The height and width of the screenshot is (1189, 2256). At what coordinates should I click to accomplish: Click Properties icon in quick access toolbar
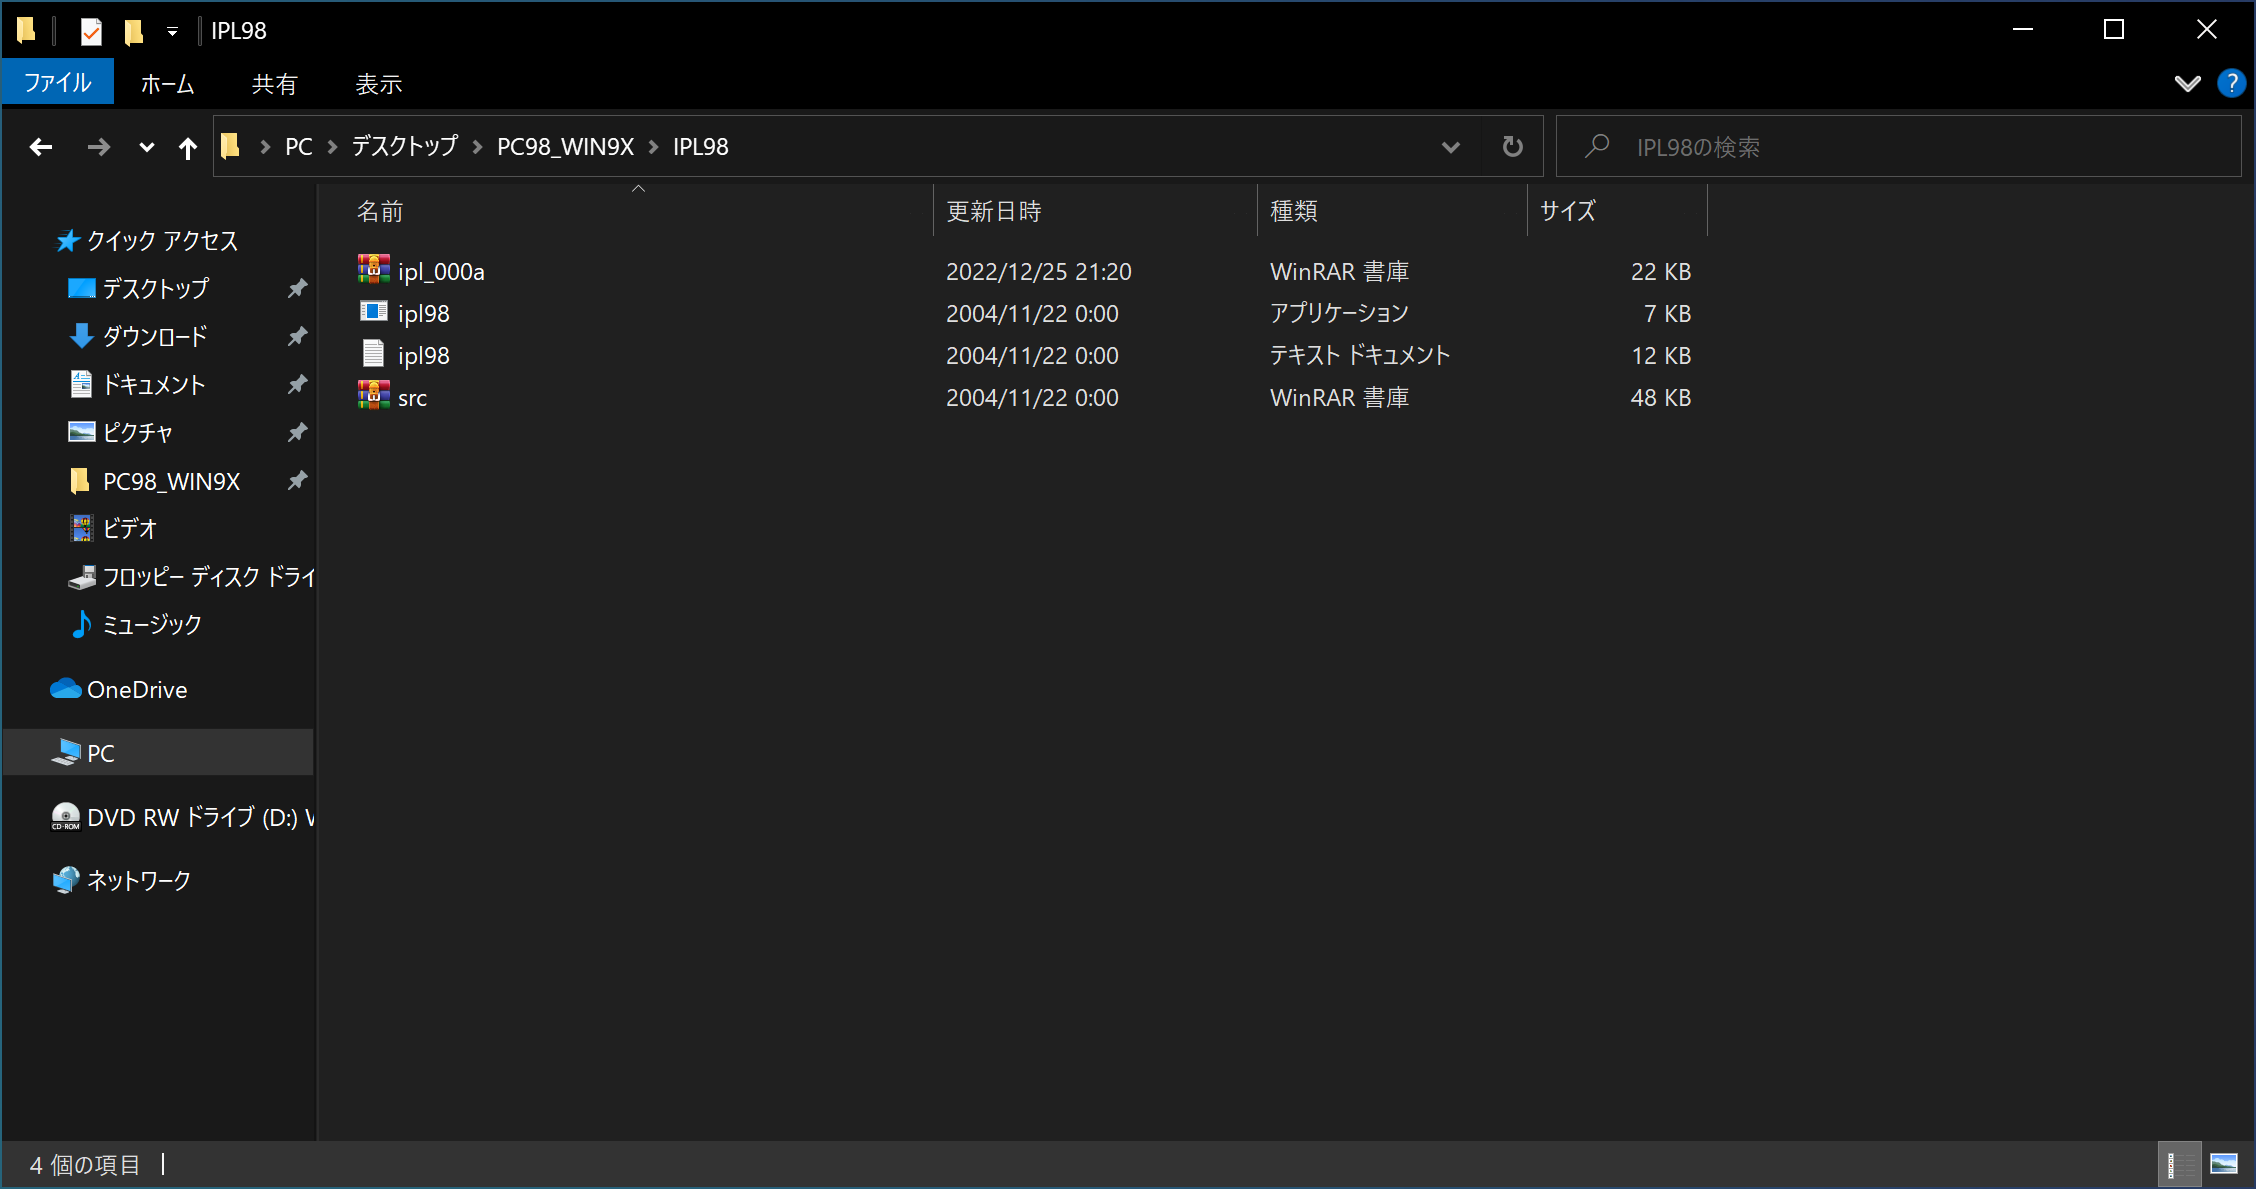91,31
